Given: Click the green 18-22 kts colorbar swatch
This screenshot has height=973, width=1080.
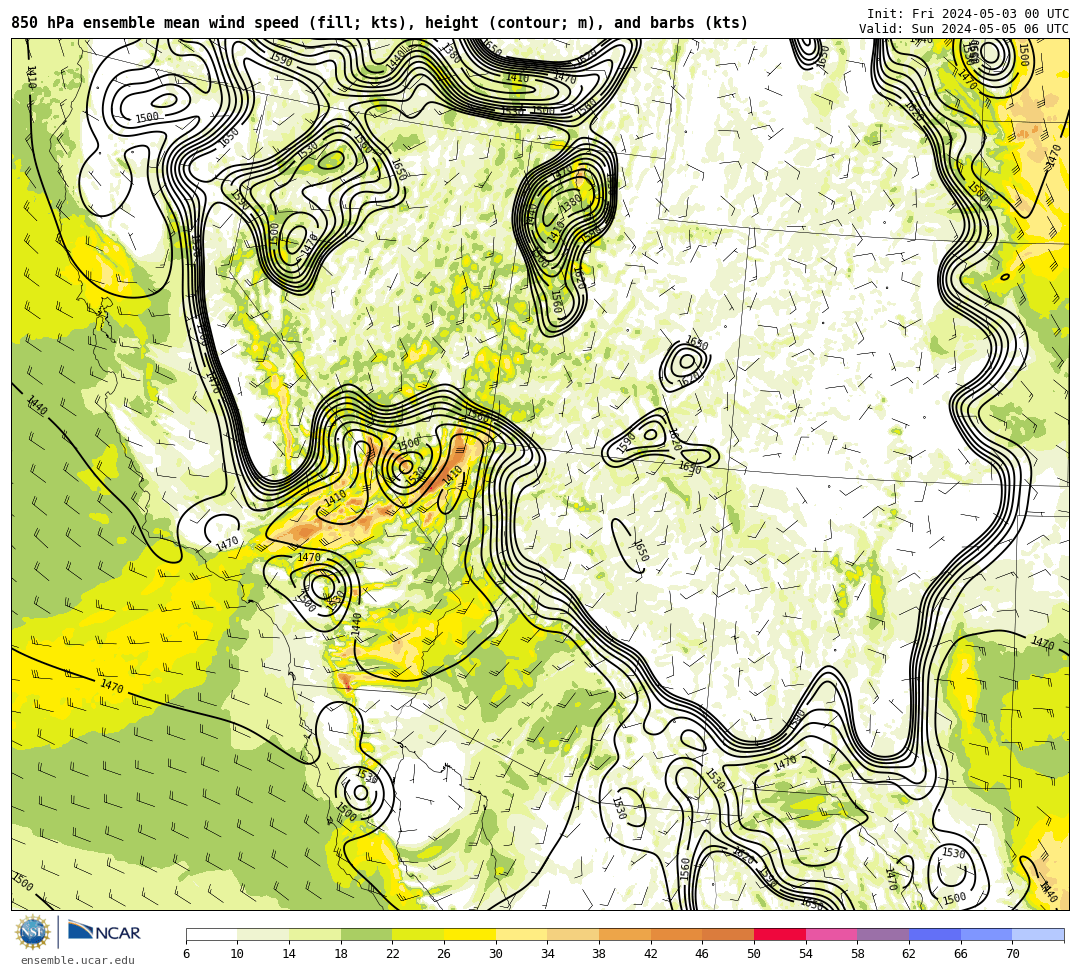Looking at the screenshot, I should tap(366, 934).
